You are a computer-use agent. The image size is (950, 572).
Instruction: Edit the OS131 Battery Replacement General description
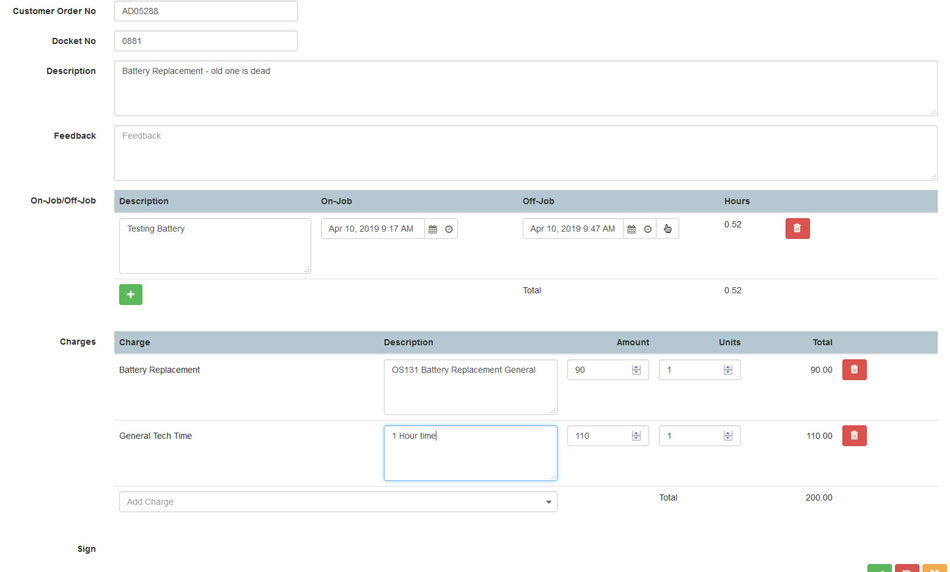point(470,387)
